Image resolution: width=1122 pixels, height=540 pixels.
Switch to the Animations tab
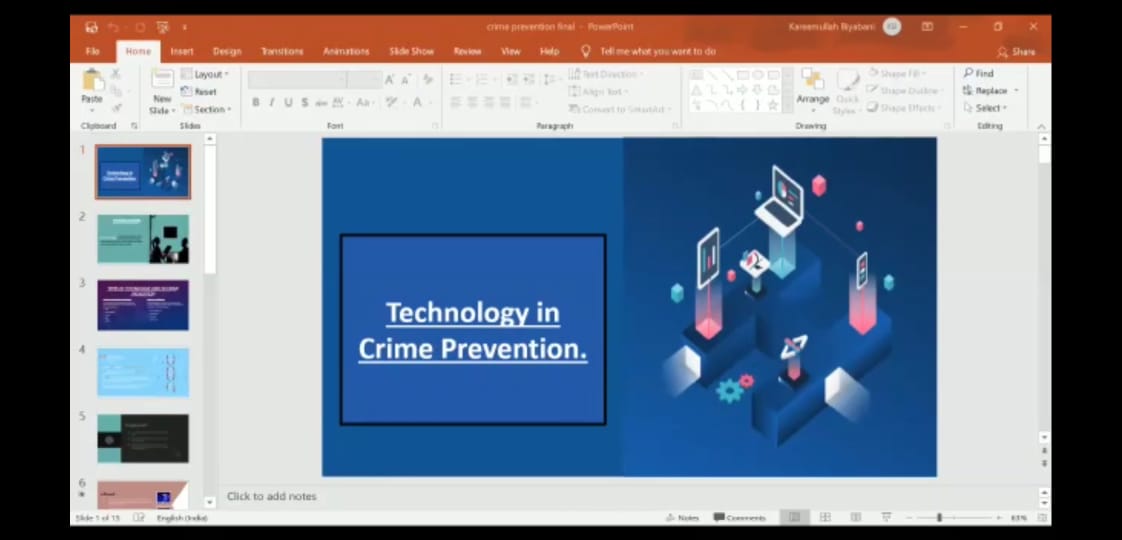tap(345, 51)
